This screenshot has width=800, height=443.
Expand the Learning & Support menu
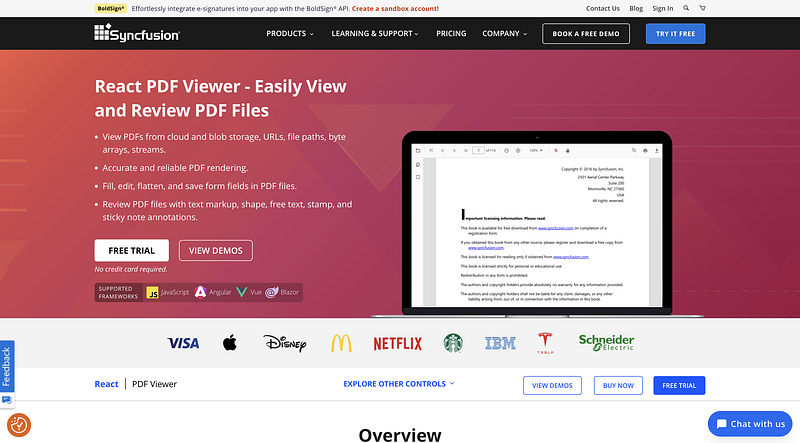375,34
